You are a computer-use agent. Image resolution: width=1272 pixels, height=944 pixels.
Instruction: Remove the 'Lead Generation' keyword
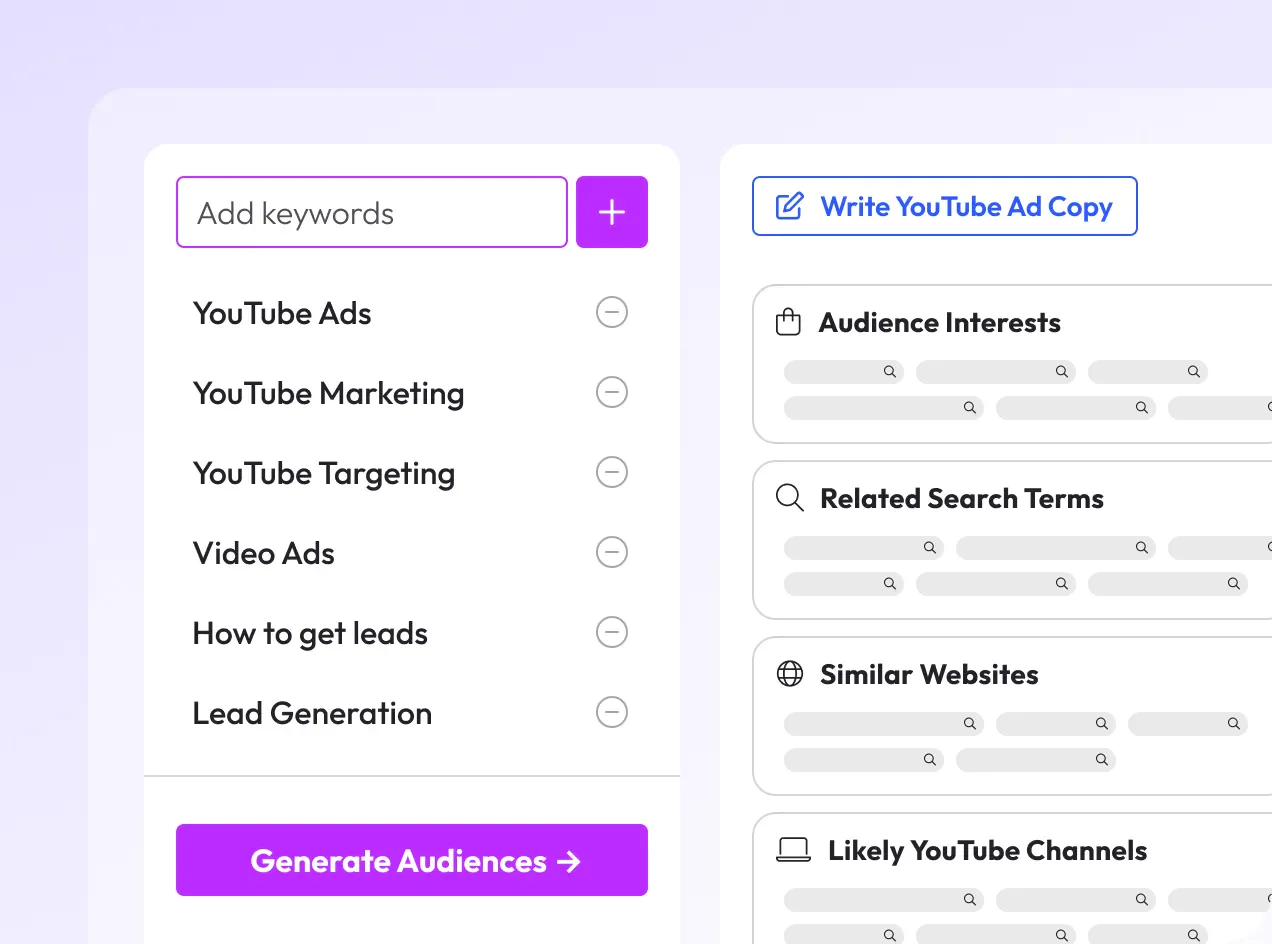611,712
